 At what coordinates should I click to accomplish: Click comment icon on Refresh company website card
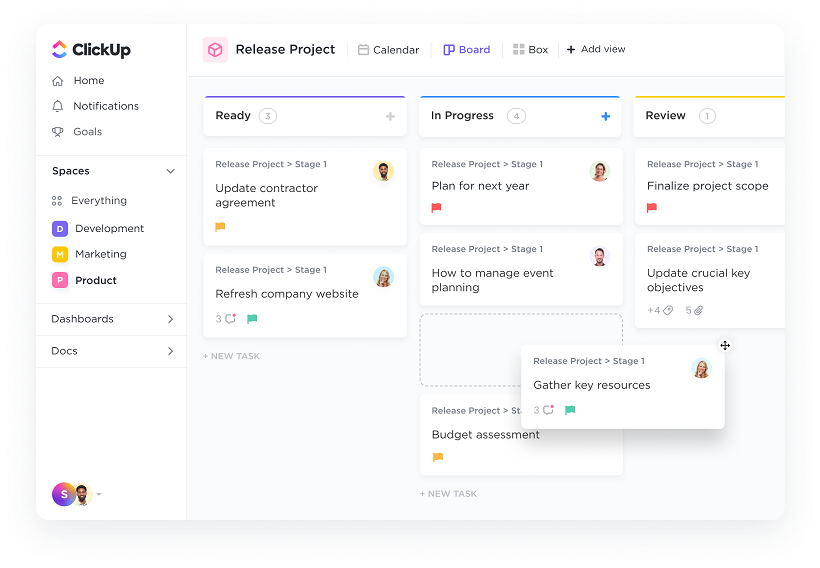pos(230,319)
